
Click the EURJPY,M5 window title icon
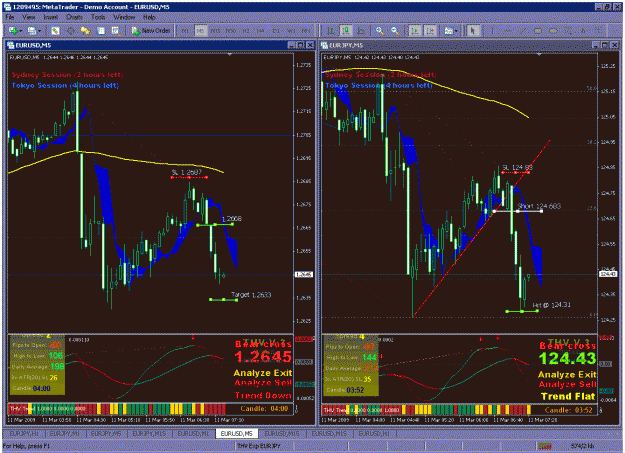[324, 45]
